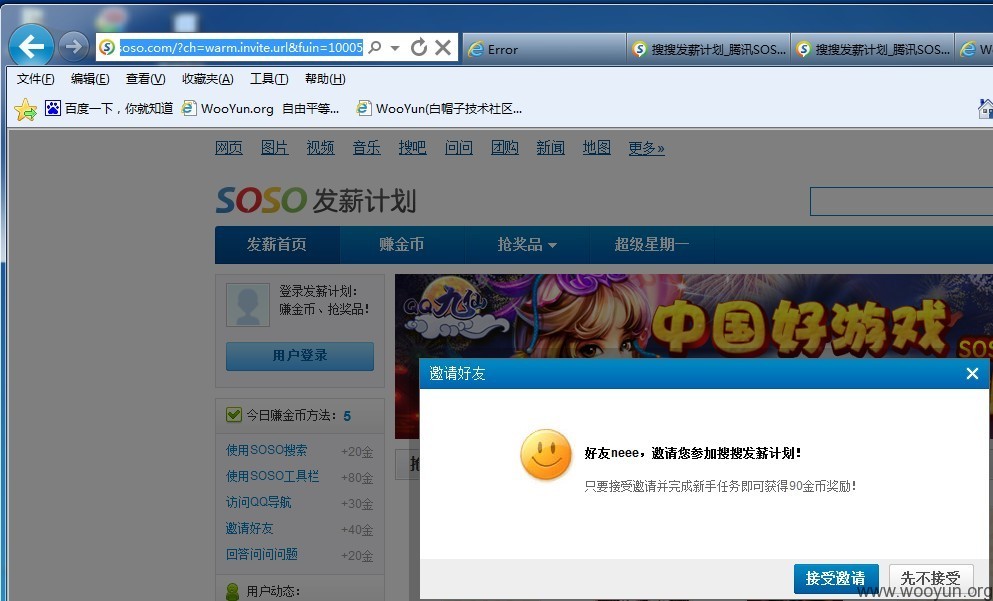Click the URL address field
Viewport: 993px width, 601px height.
point(241,47)
